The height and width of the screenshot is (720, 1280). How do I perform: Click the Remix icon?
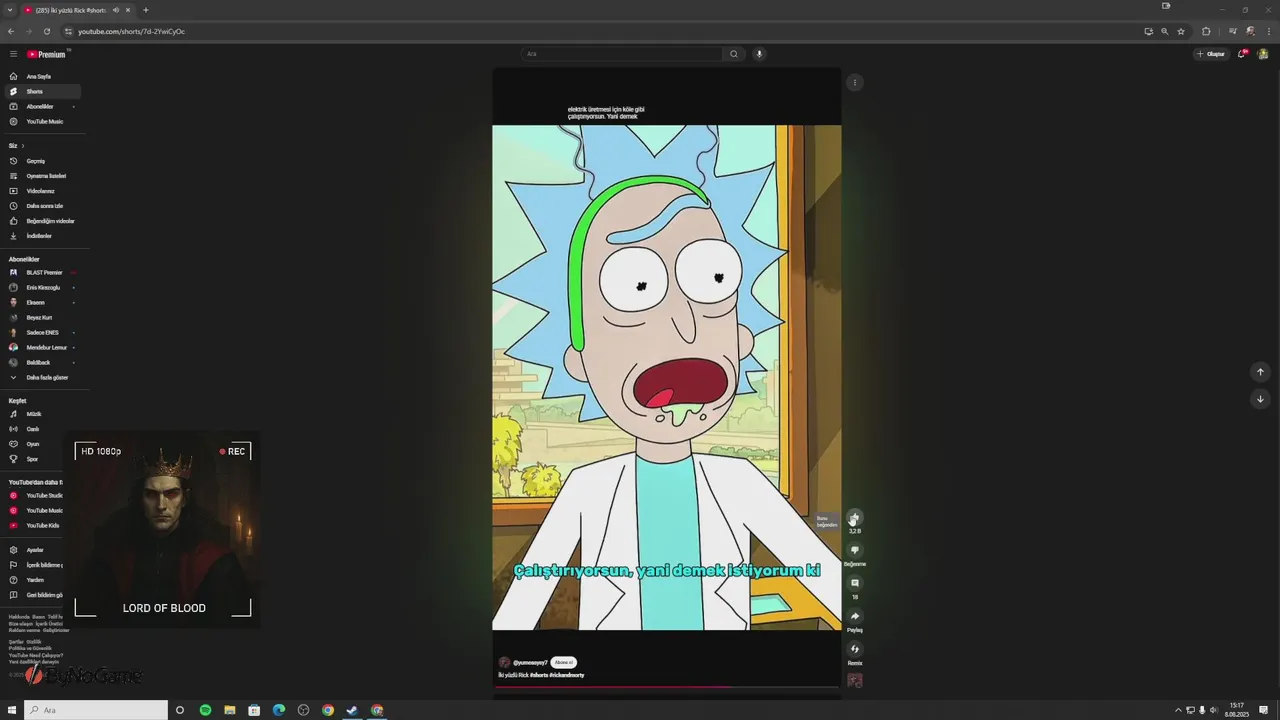[x=854, y=649]
